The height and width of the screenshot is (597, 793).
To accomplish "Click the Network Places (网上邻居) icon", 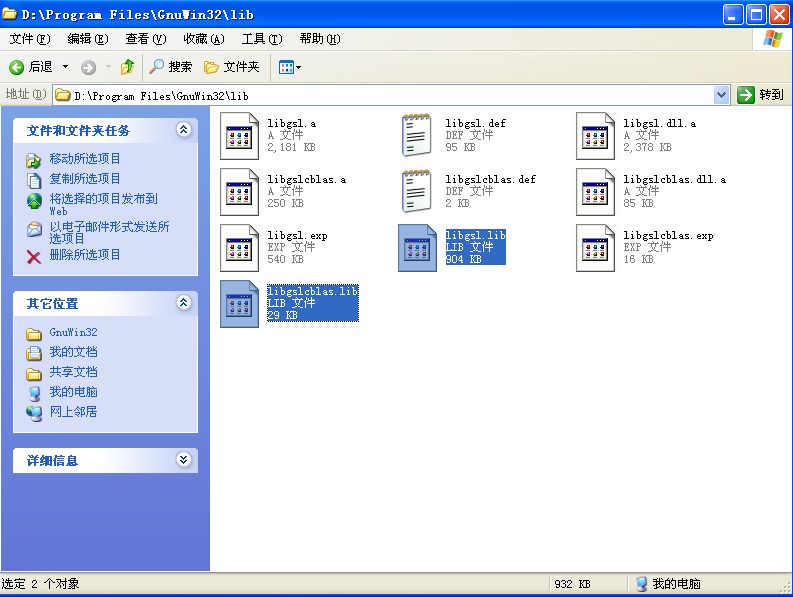I will (34, 413).
